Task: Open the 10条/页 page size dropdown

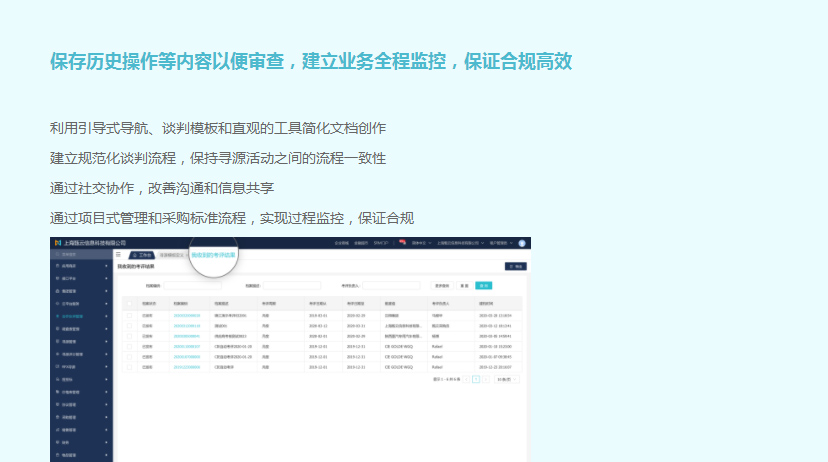Action: [507, 379]
